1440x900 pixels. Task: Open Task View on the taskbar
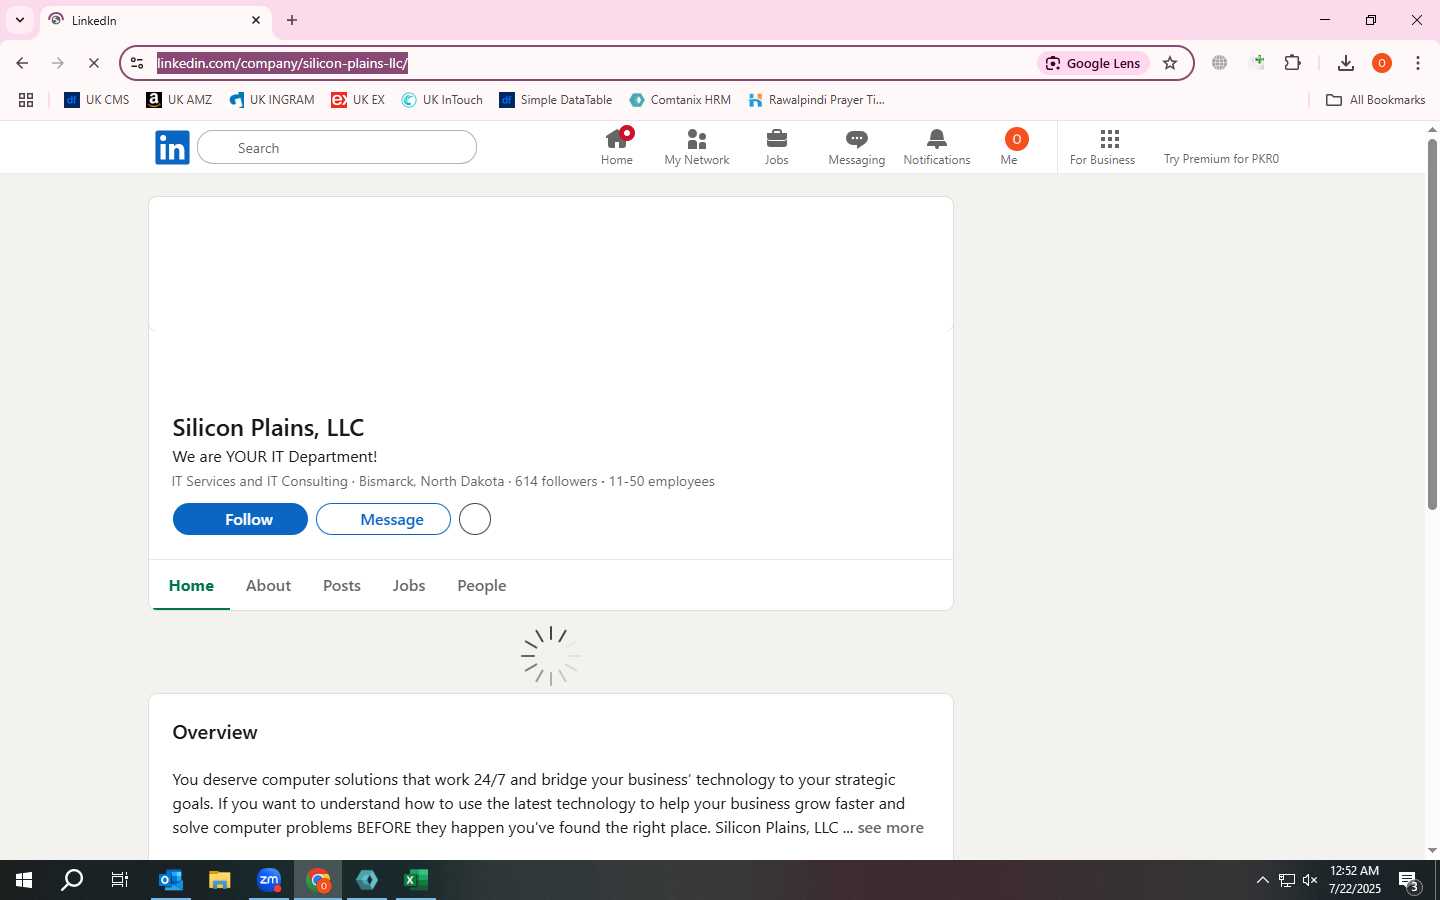coord(120,880)
